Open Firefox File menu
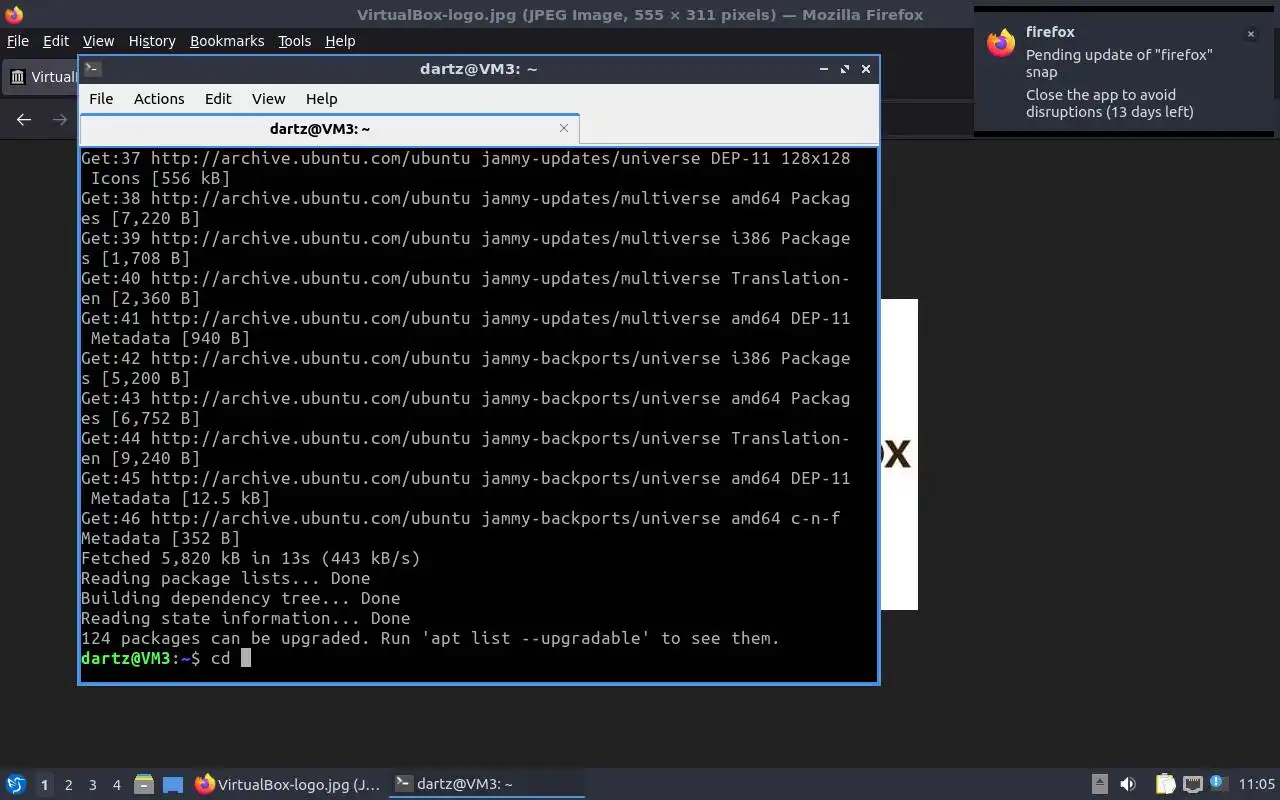The width and height of the screenshot is (1280, 800). 18,41
